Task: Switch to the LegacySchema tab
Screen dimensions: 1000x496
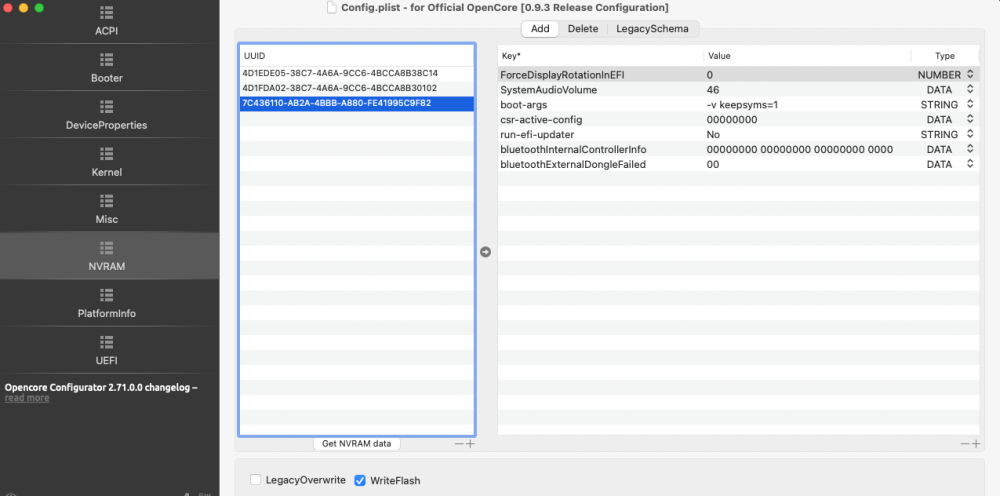Action: [652, 29]
